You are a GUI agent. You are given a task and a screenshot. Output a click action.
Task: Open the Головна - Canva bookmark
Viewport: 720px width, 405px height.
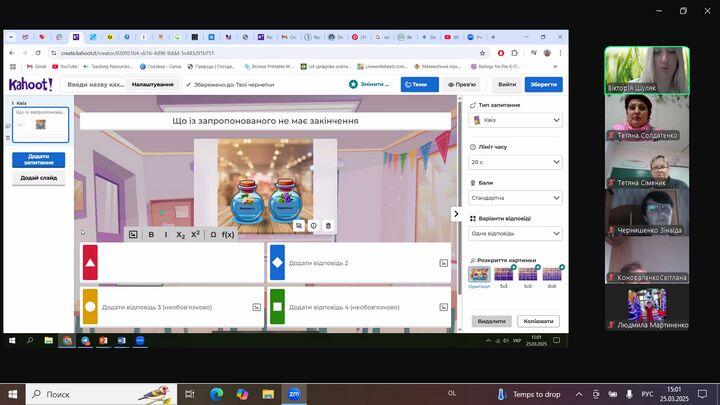point(161,67)
